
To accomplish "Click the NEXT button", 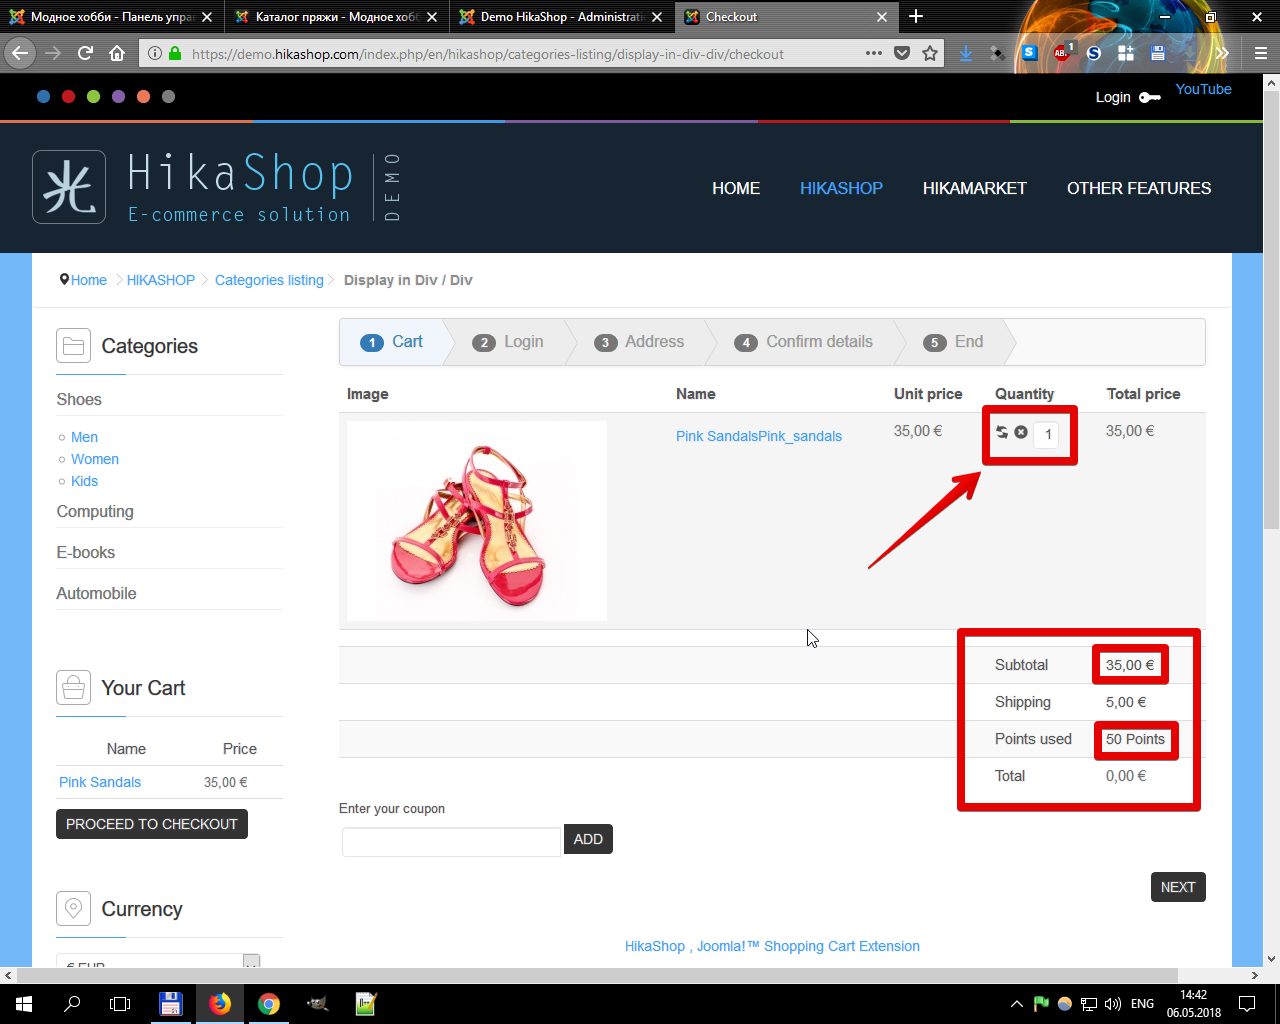I will (1178, 887).
